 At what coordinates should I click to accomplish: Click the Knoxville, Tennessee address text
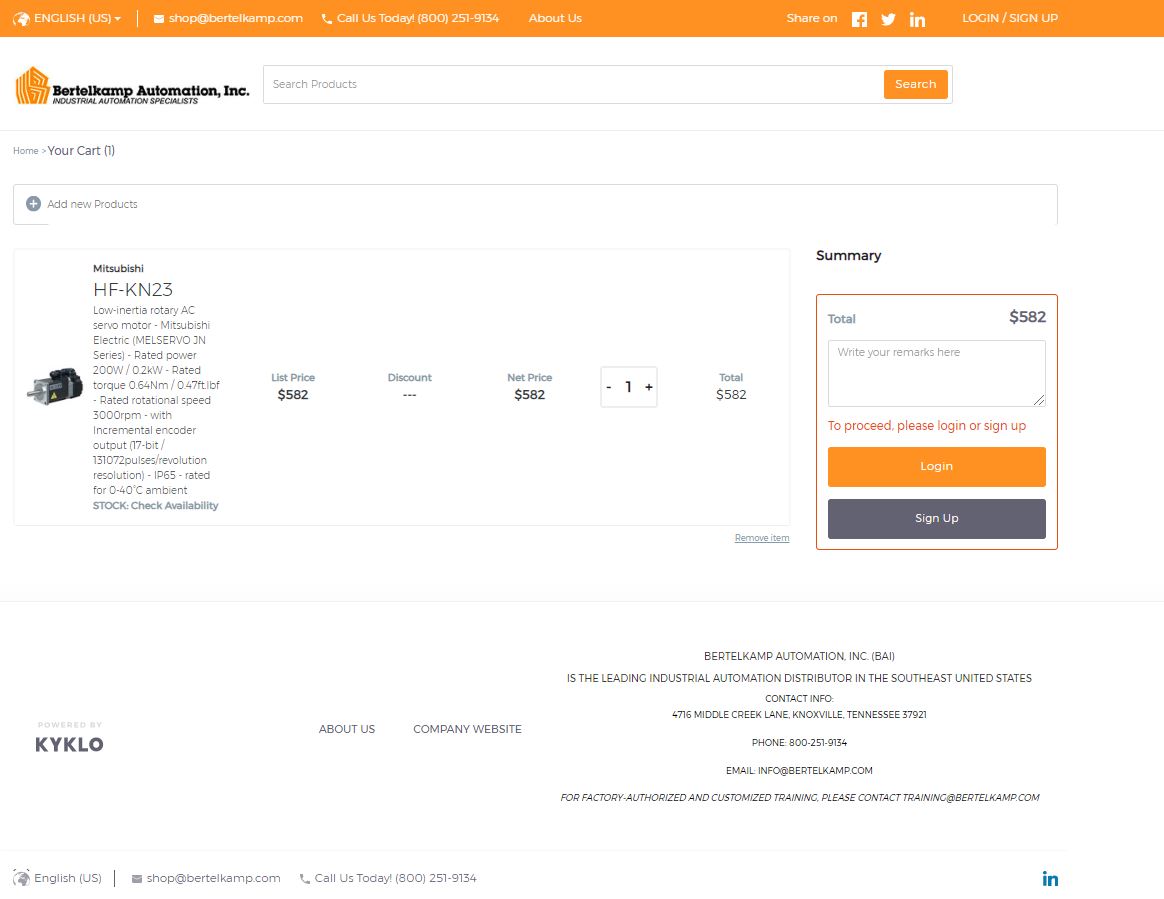click(x=799, y=715)
